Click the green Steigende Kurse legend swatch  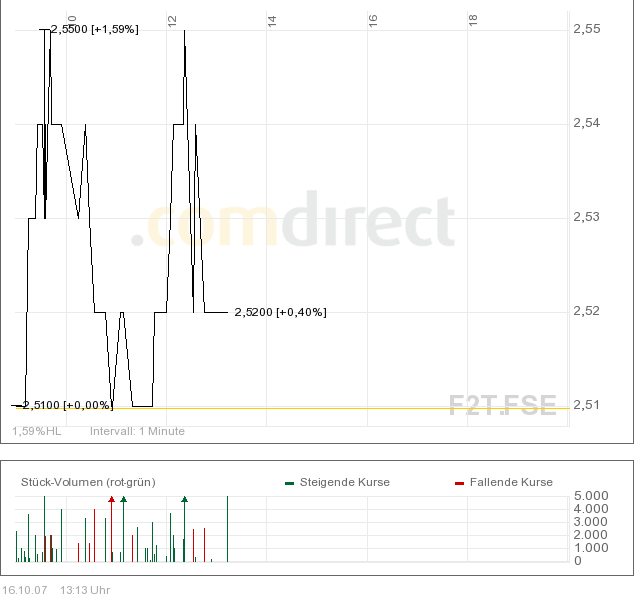pyautogui.click(x=290, y=483)
